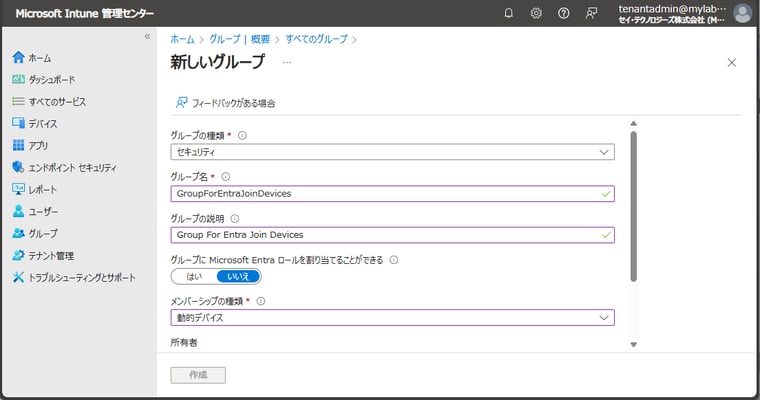The height and width of the screenshot is (400, 760).
Task: Click the レポート reports icon
Action: click(18, 189)
